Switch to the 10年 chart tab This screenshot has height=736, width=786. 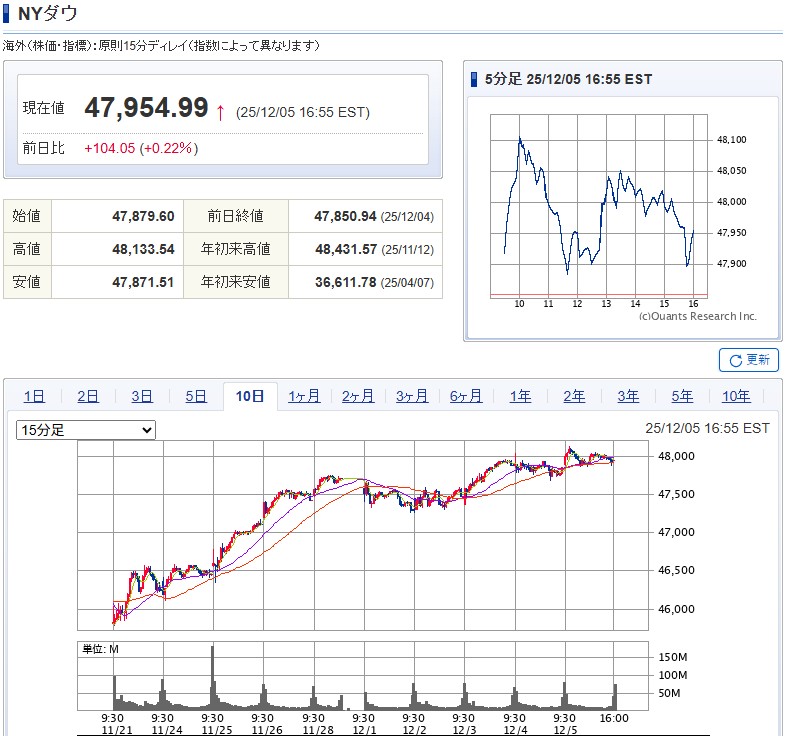736,396
